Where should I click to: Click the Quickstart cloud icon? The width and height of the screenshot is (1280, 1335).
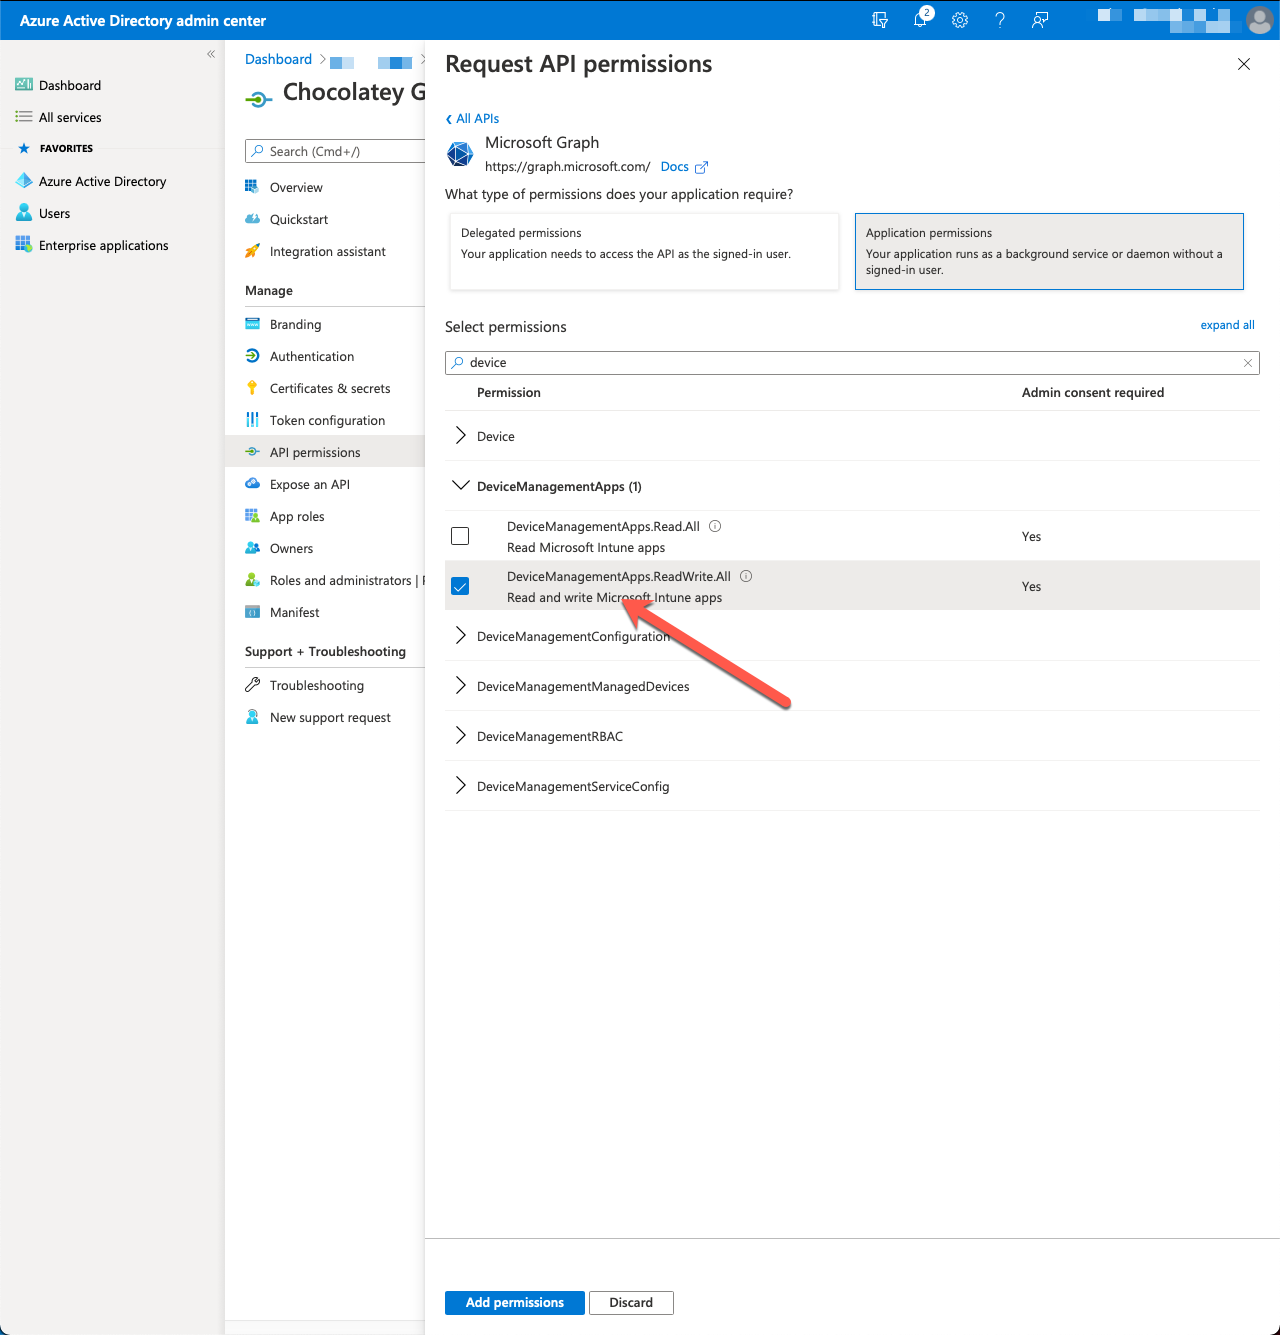click(252, 219)
